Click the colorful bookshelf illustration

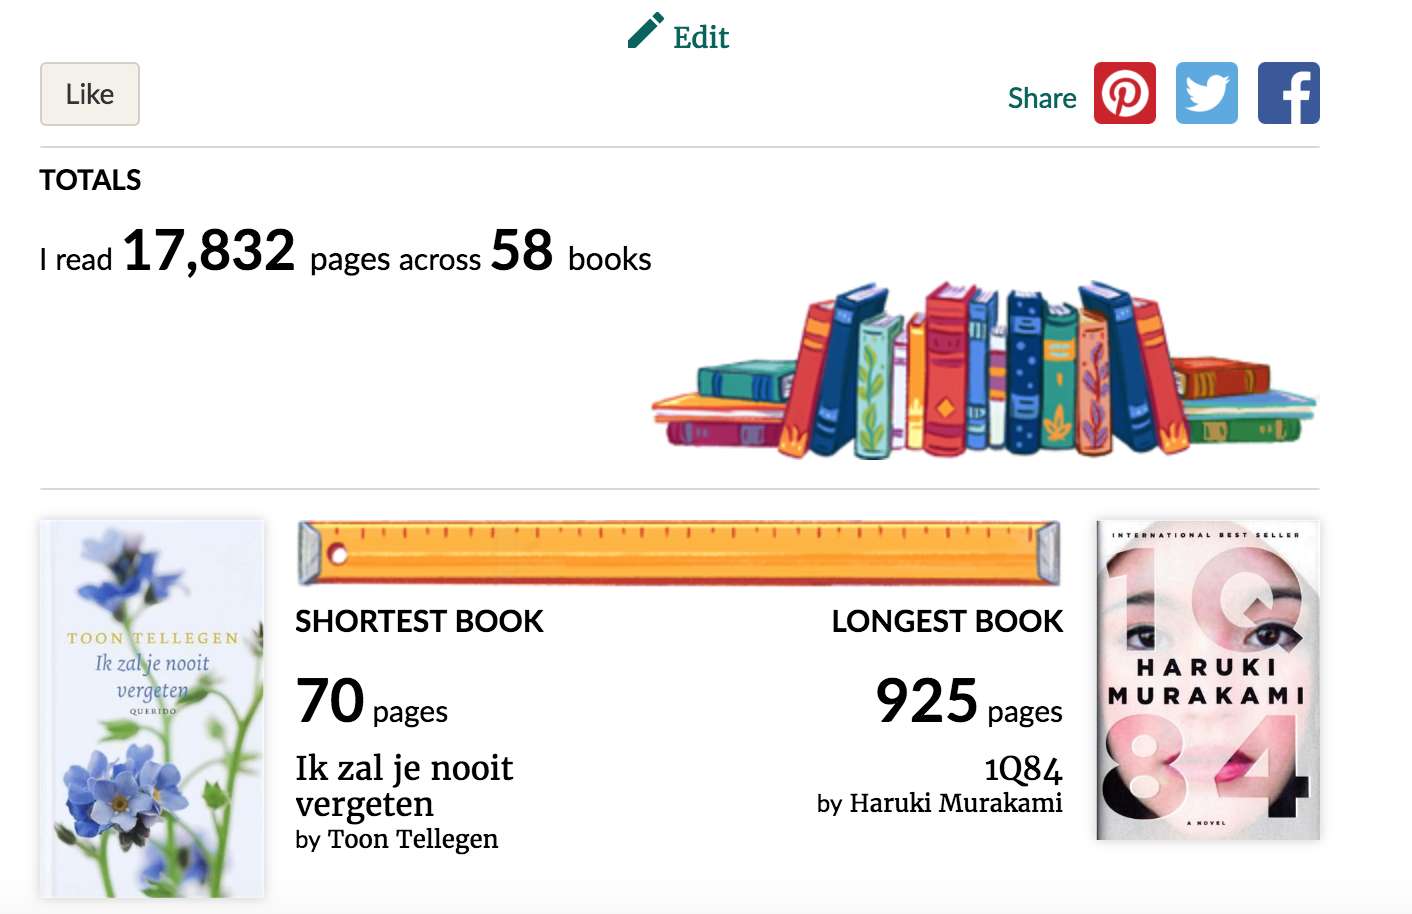pyautogui.click(x=985, y=370)
